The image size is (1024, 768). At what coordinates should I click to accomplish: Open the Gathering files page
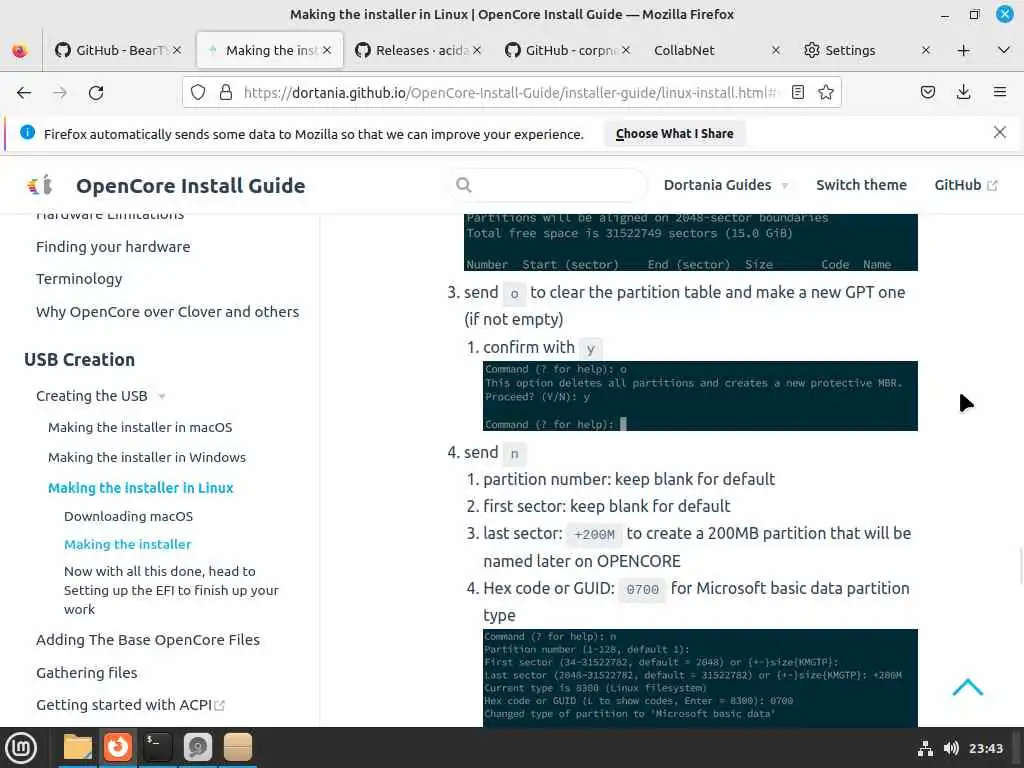click(x=86, y=673)
